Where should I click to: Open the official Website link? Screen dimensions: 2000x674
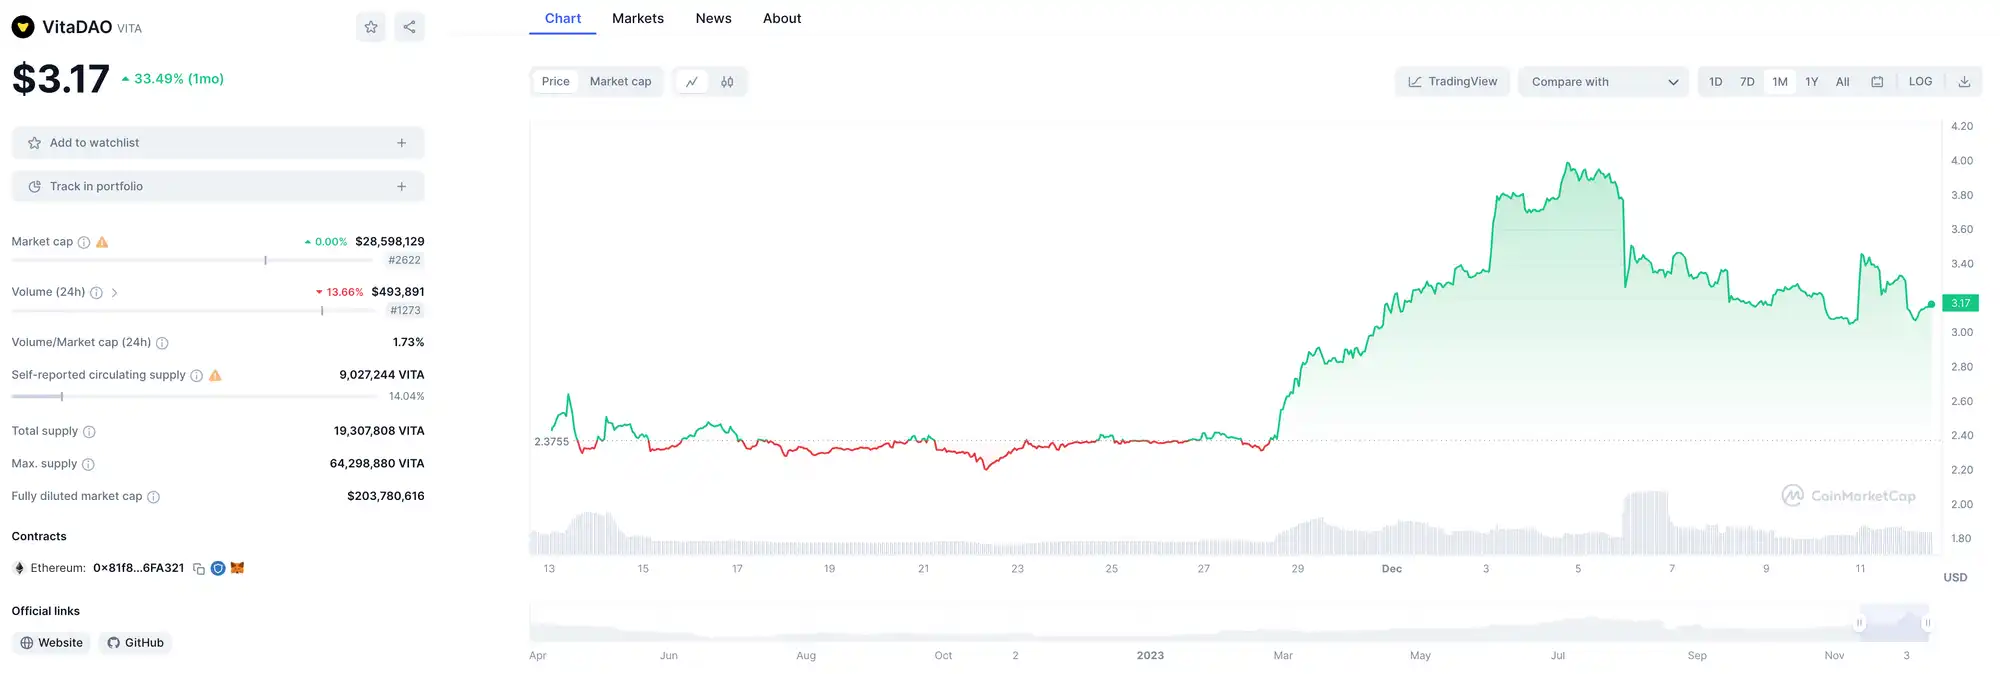point(52,643)
